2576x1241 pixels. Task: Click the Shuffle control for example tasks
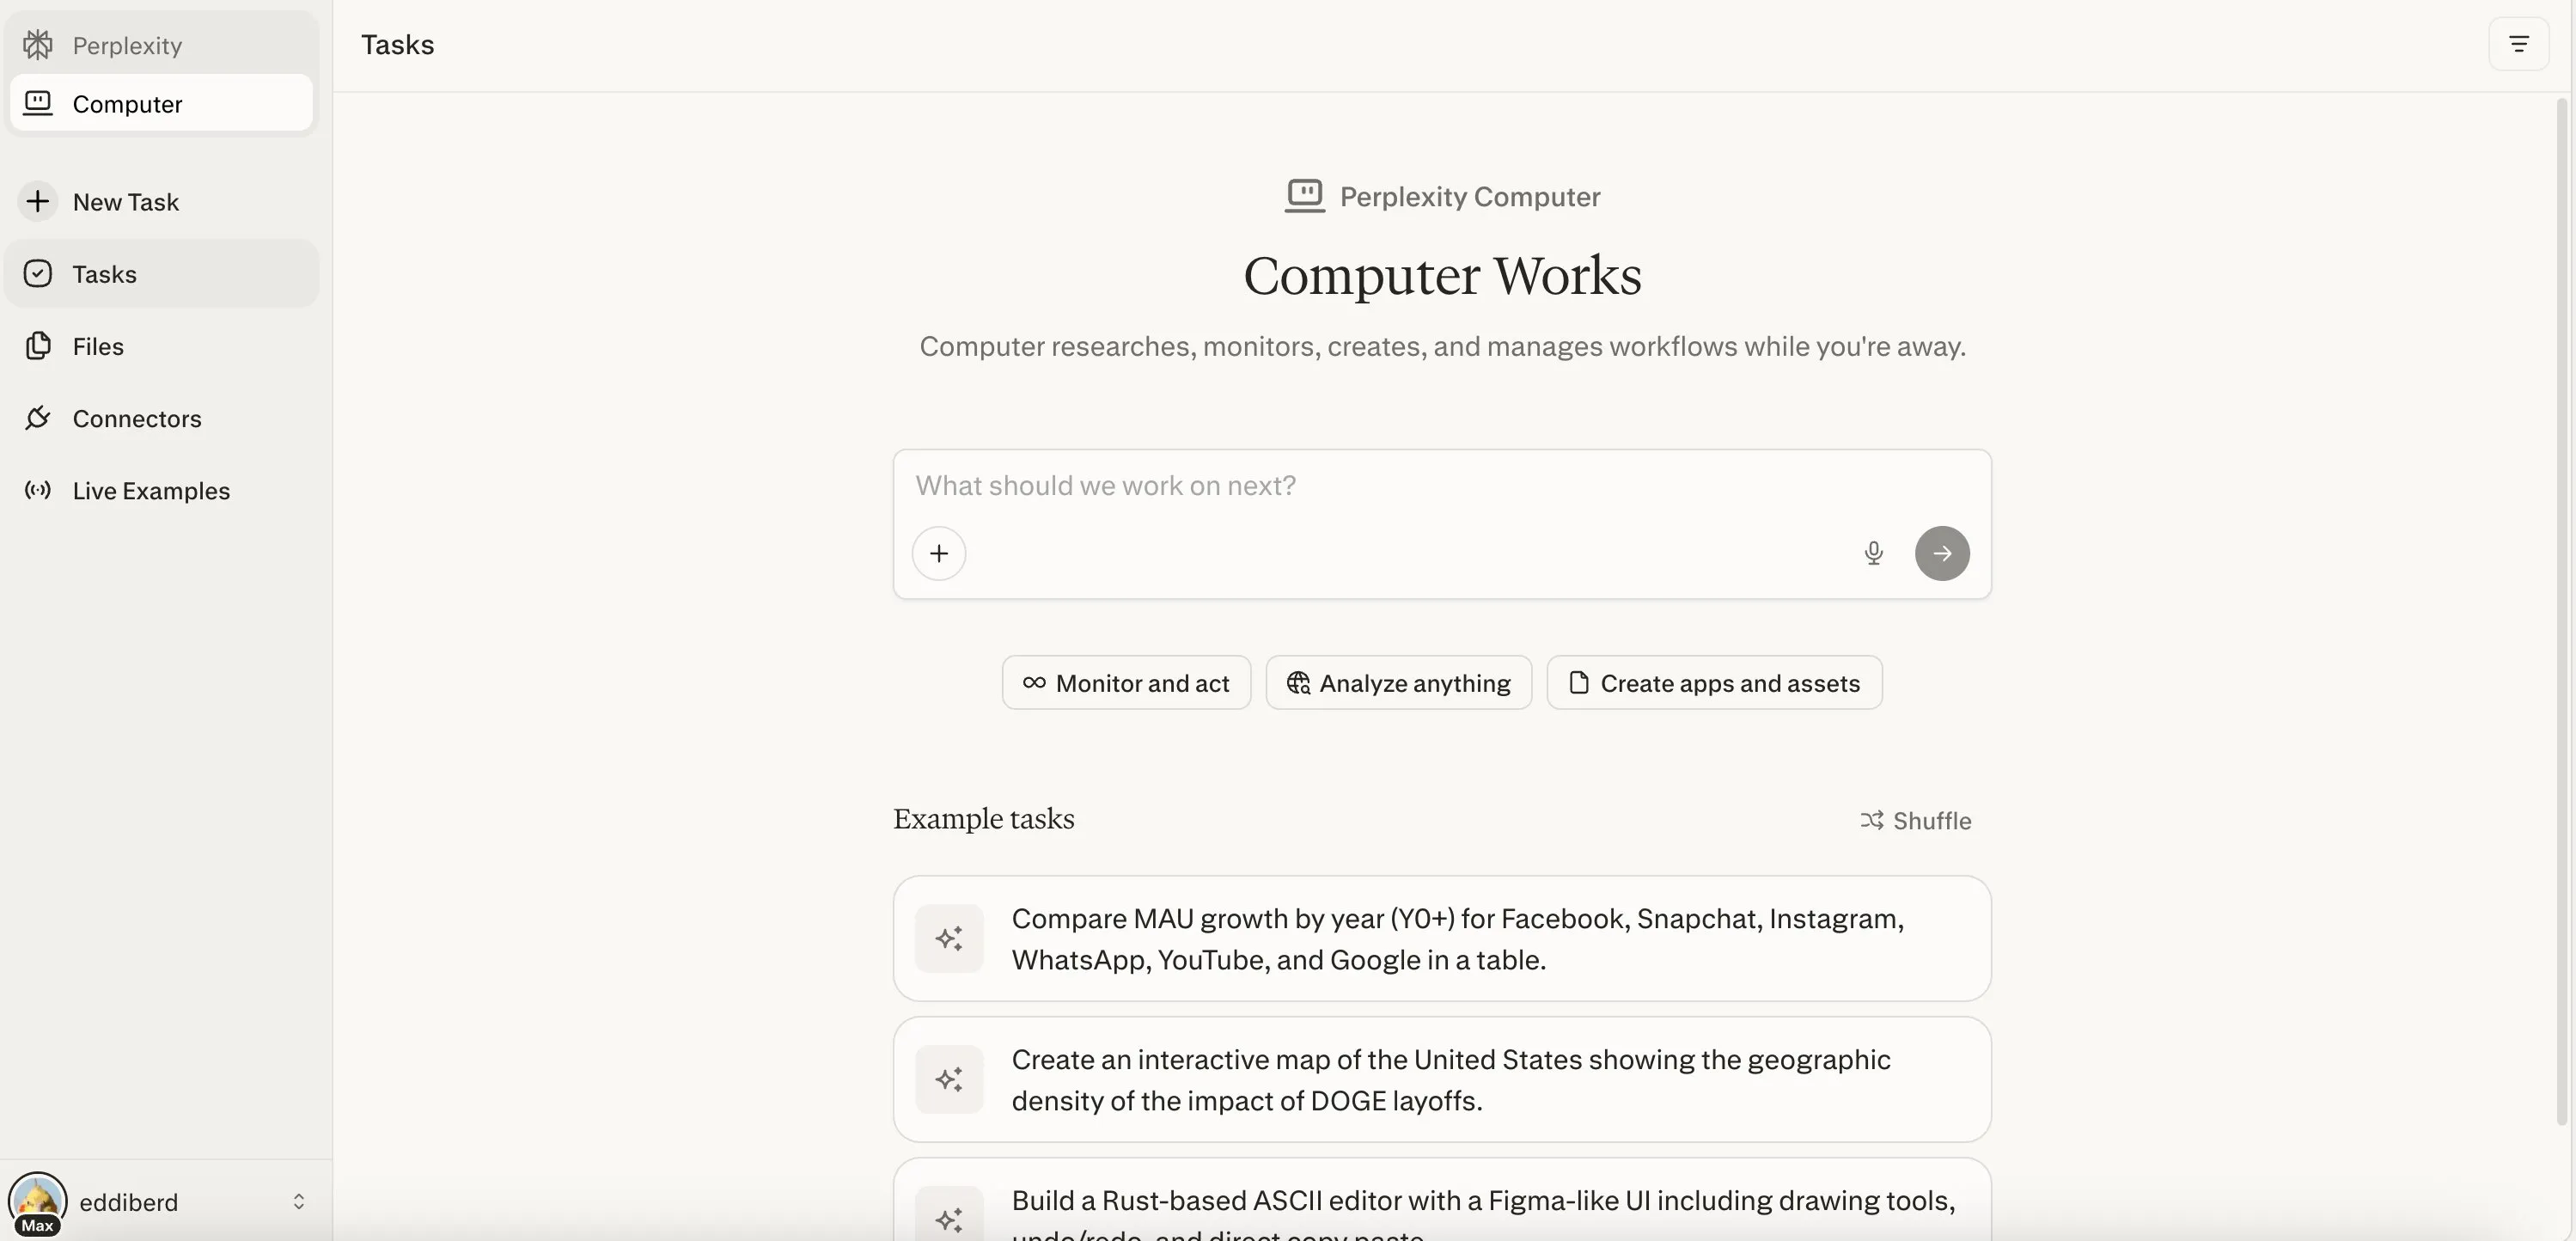click(1916, 820)
